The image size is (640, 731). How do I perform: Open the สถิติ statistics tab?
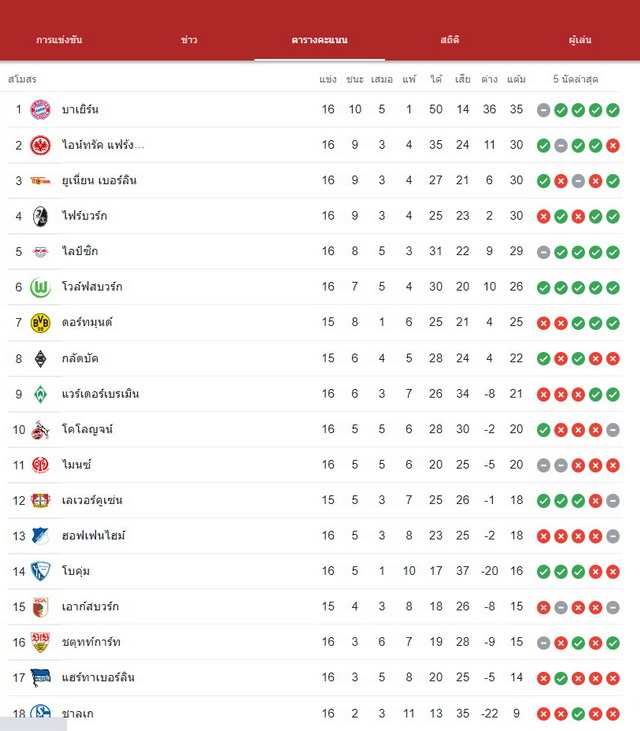pyautogui.click(x=450, y=40)
